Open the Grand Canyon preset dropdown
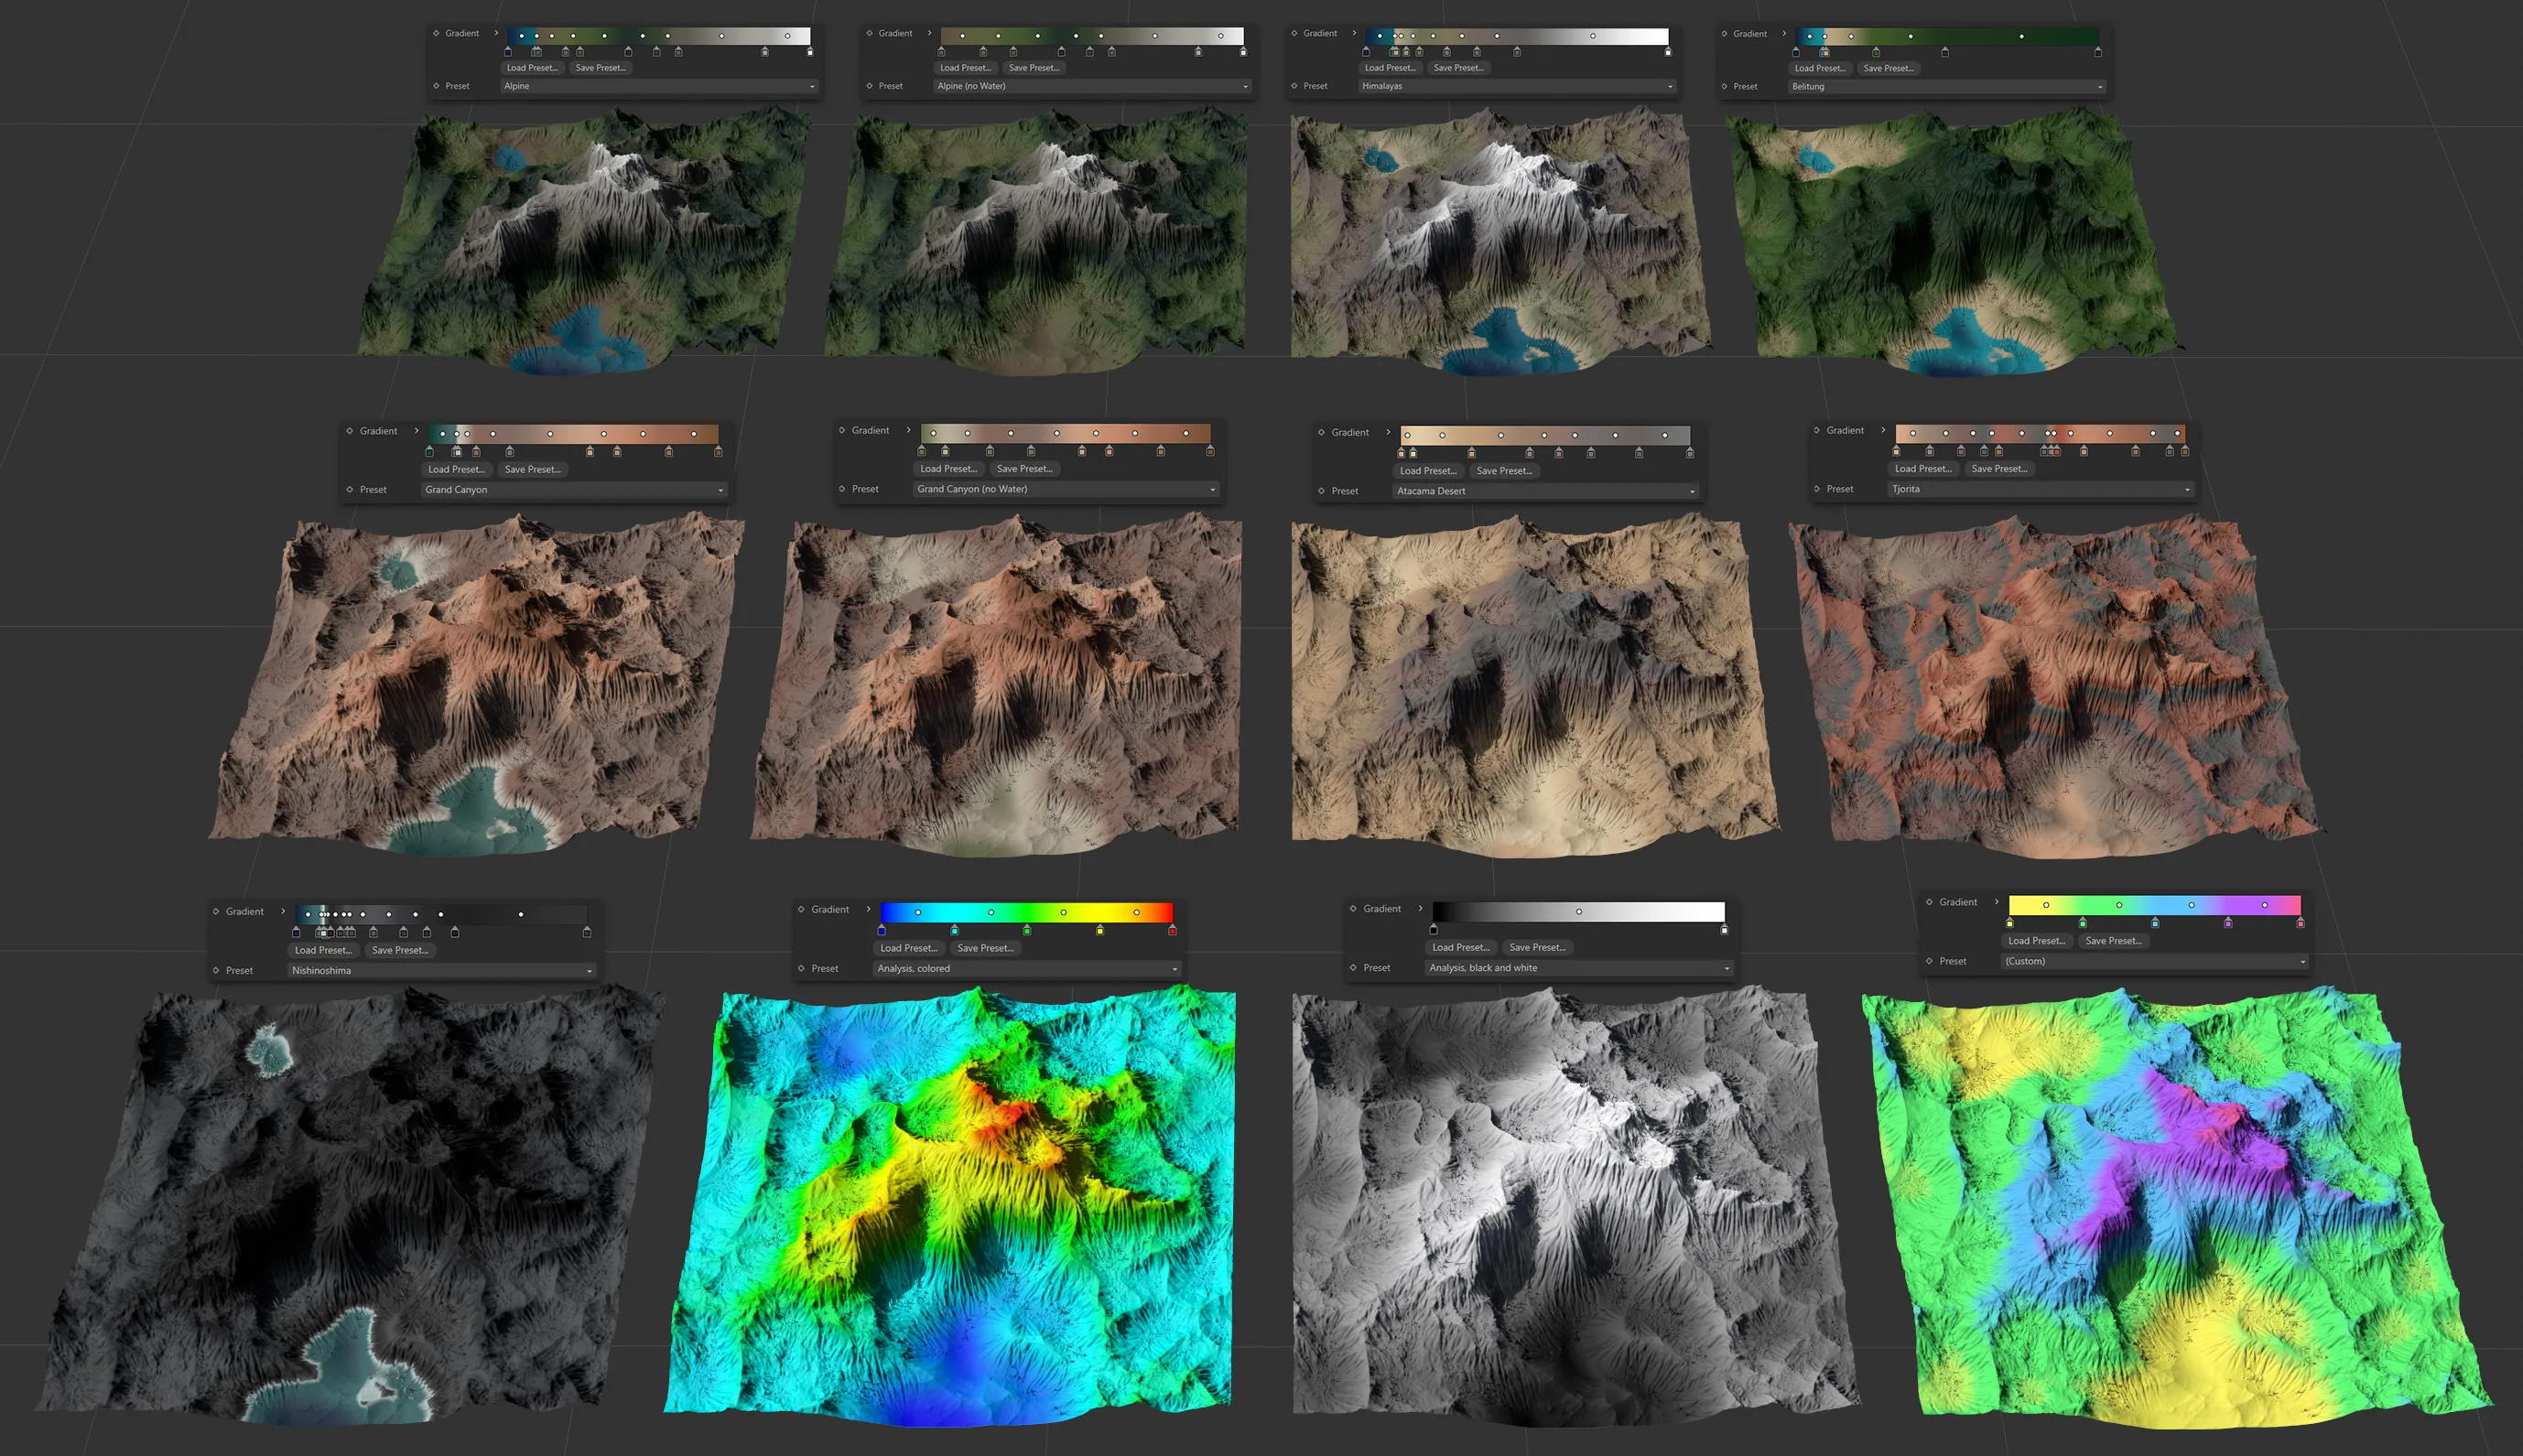The width and height of the screenshot is (2523, 1456). [573, 490]
